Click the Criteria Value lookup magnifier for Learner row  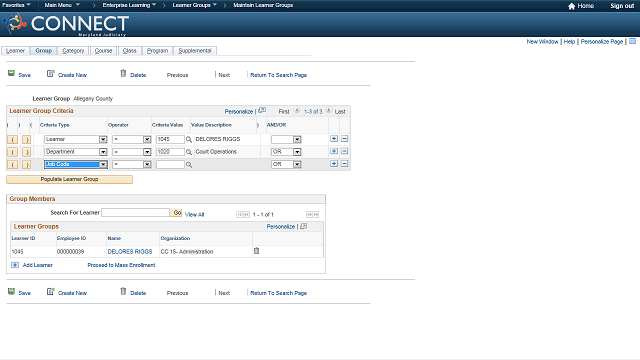189,140
